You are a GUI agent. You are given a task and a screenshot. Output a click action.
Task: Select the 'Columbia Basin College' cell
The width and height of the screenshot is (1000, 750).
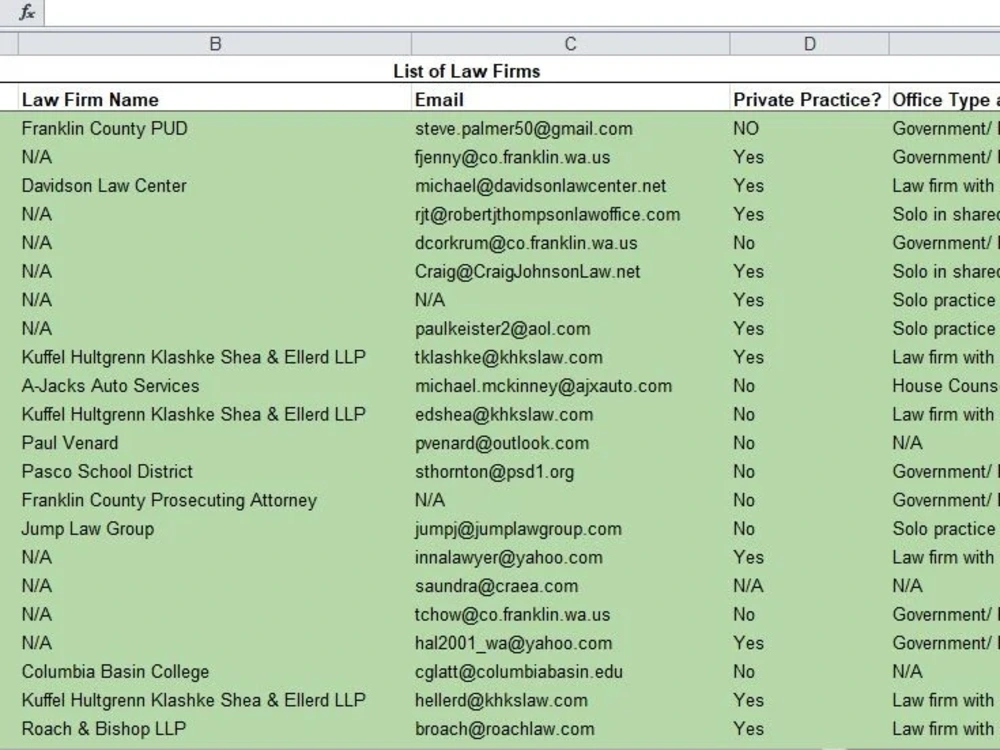point(215,672)
